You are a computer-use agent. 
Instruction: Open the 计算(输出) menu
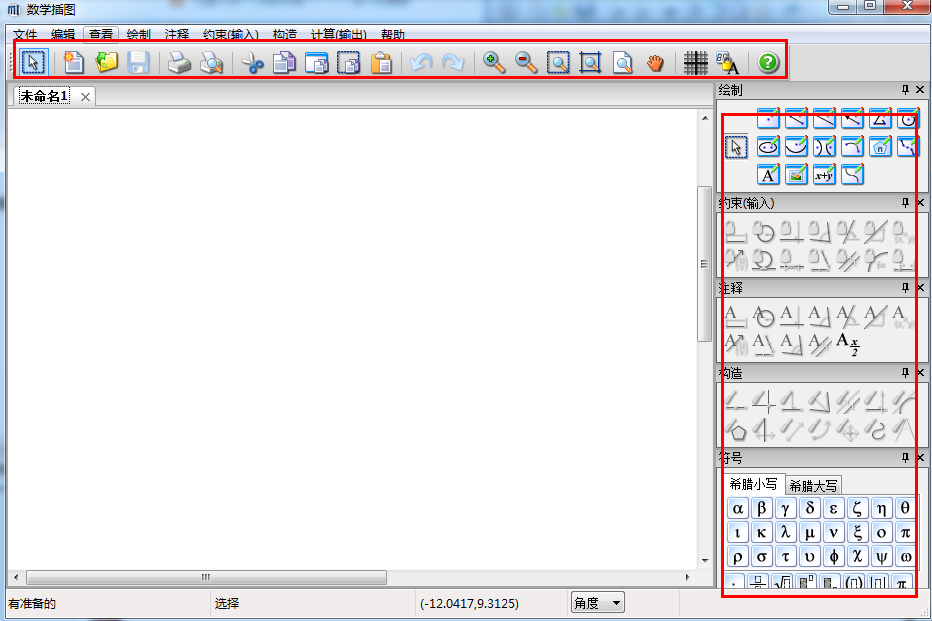click(x=339, y=34)
